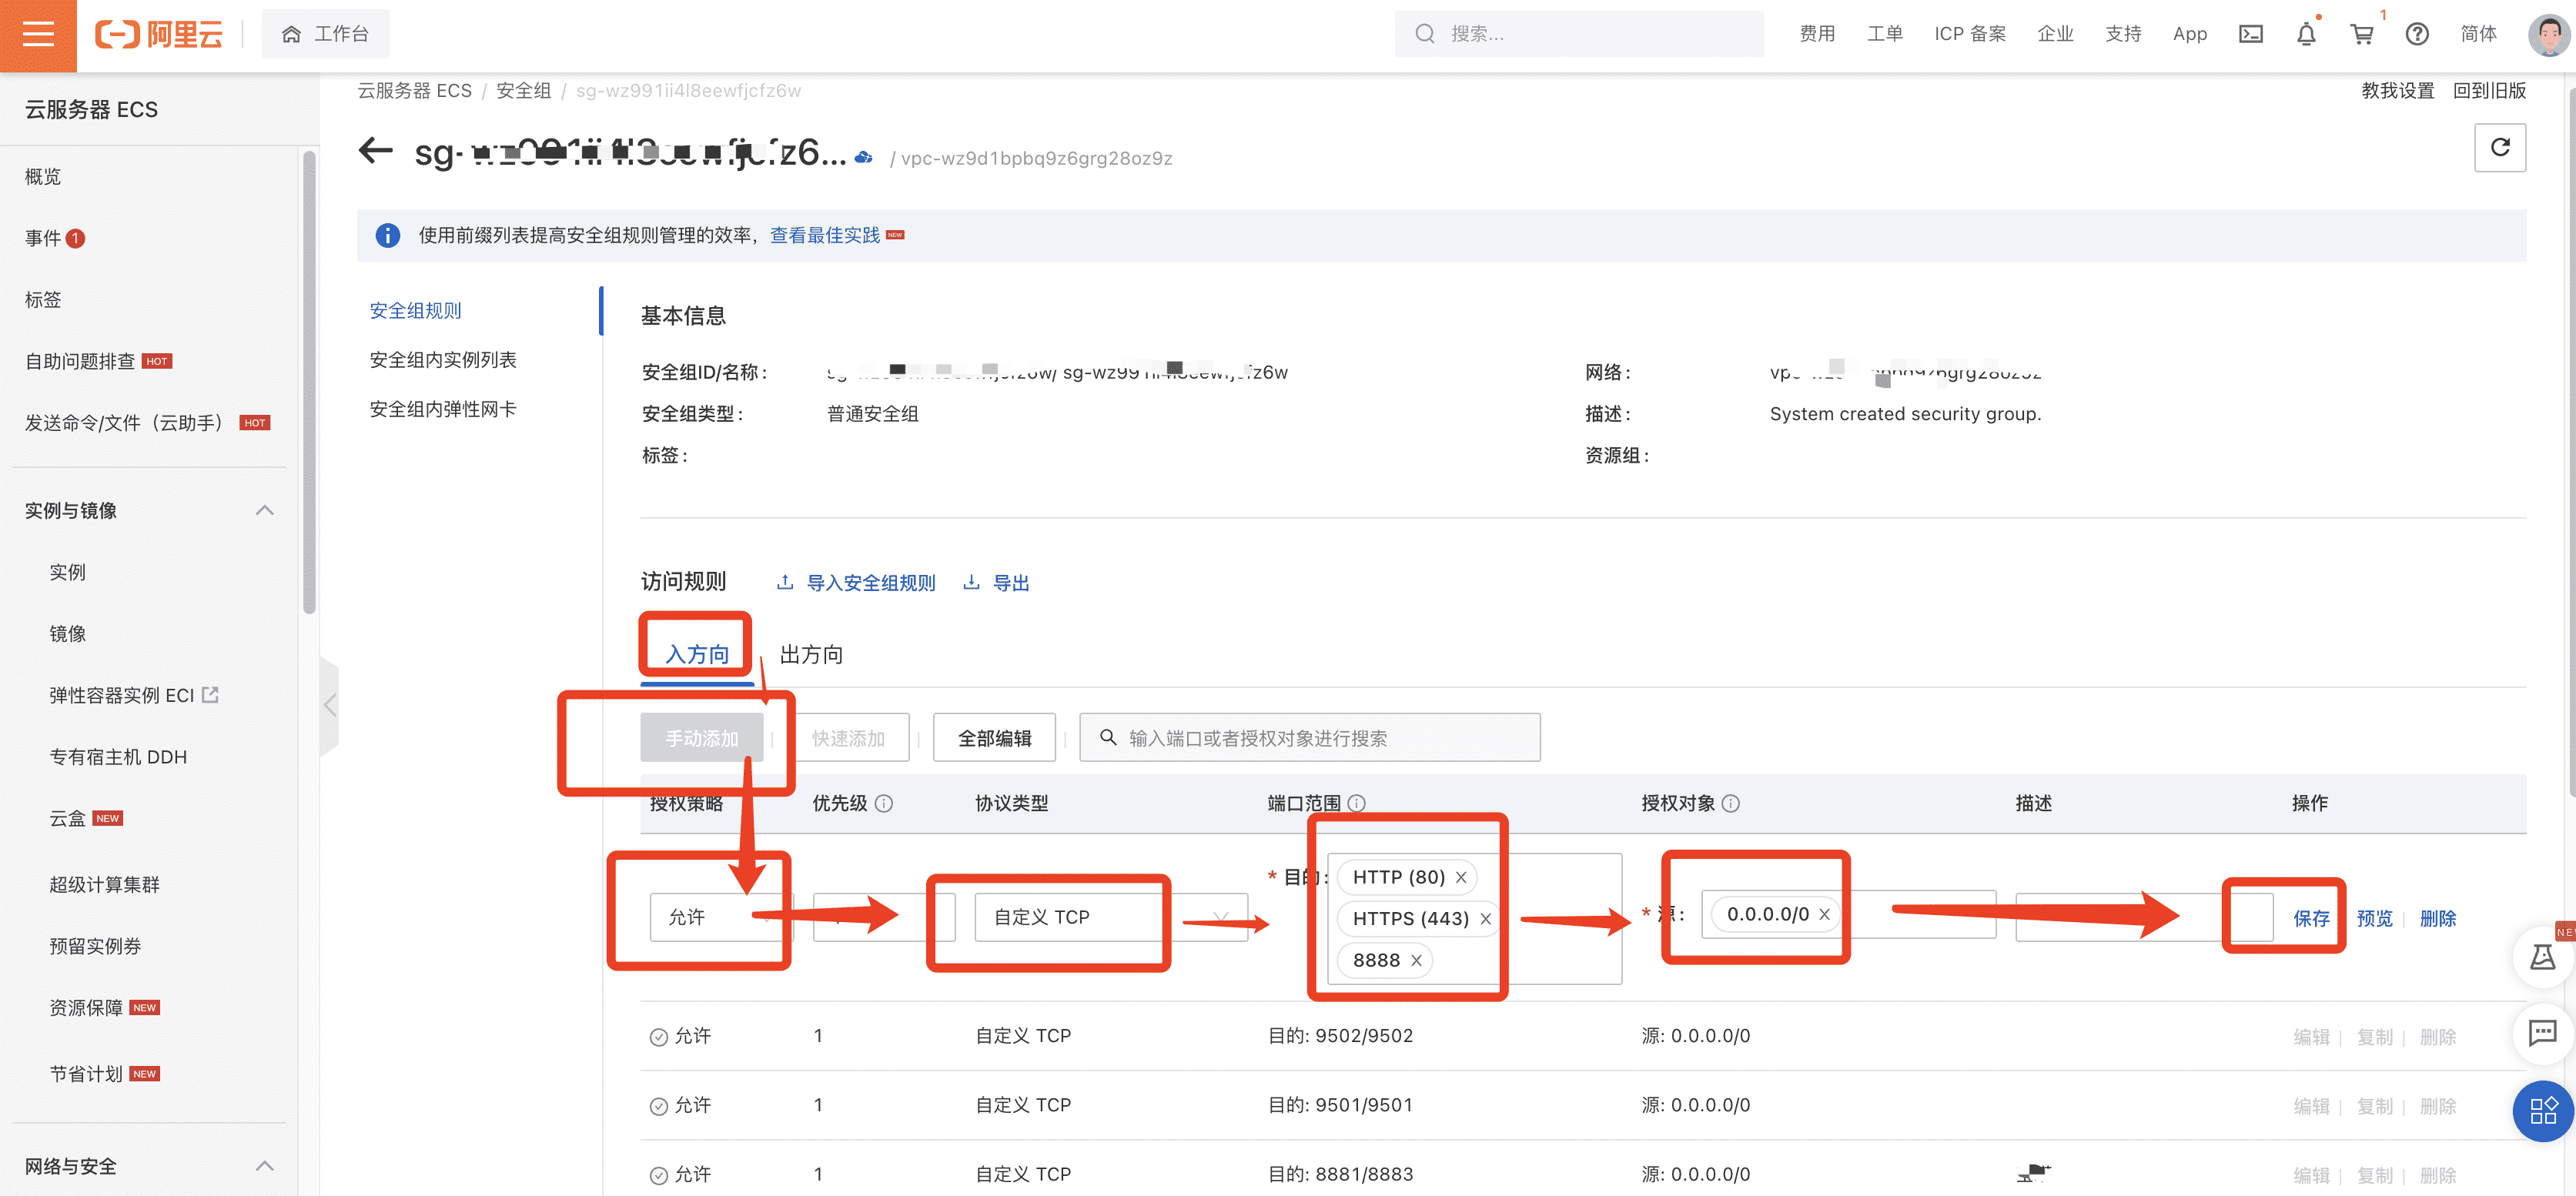Click the 导入安全组规则 link
This screenshot has width=2576, height=1196.
(870, 583)
